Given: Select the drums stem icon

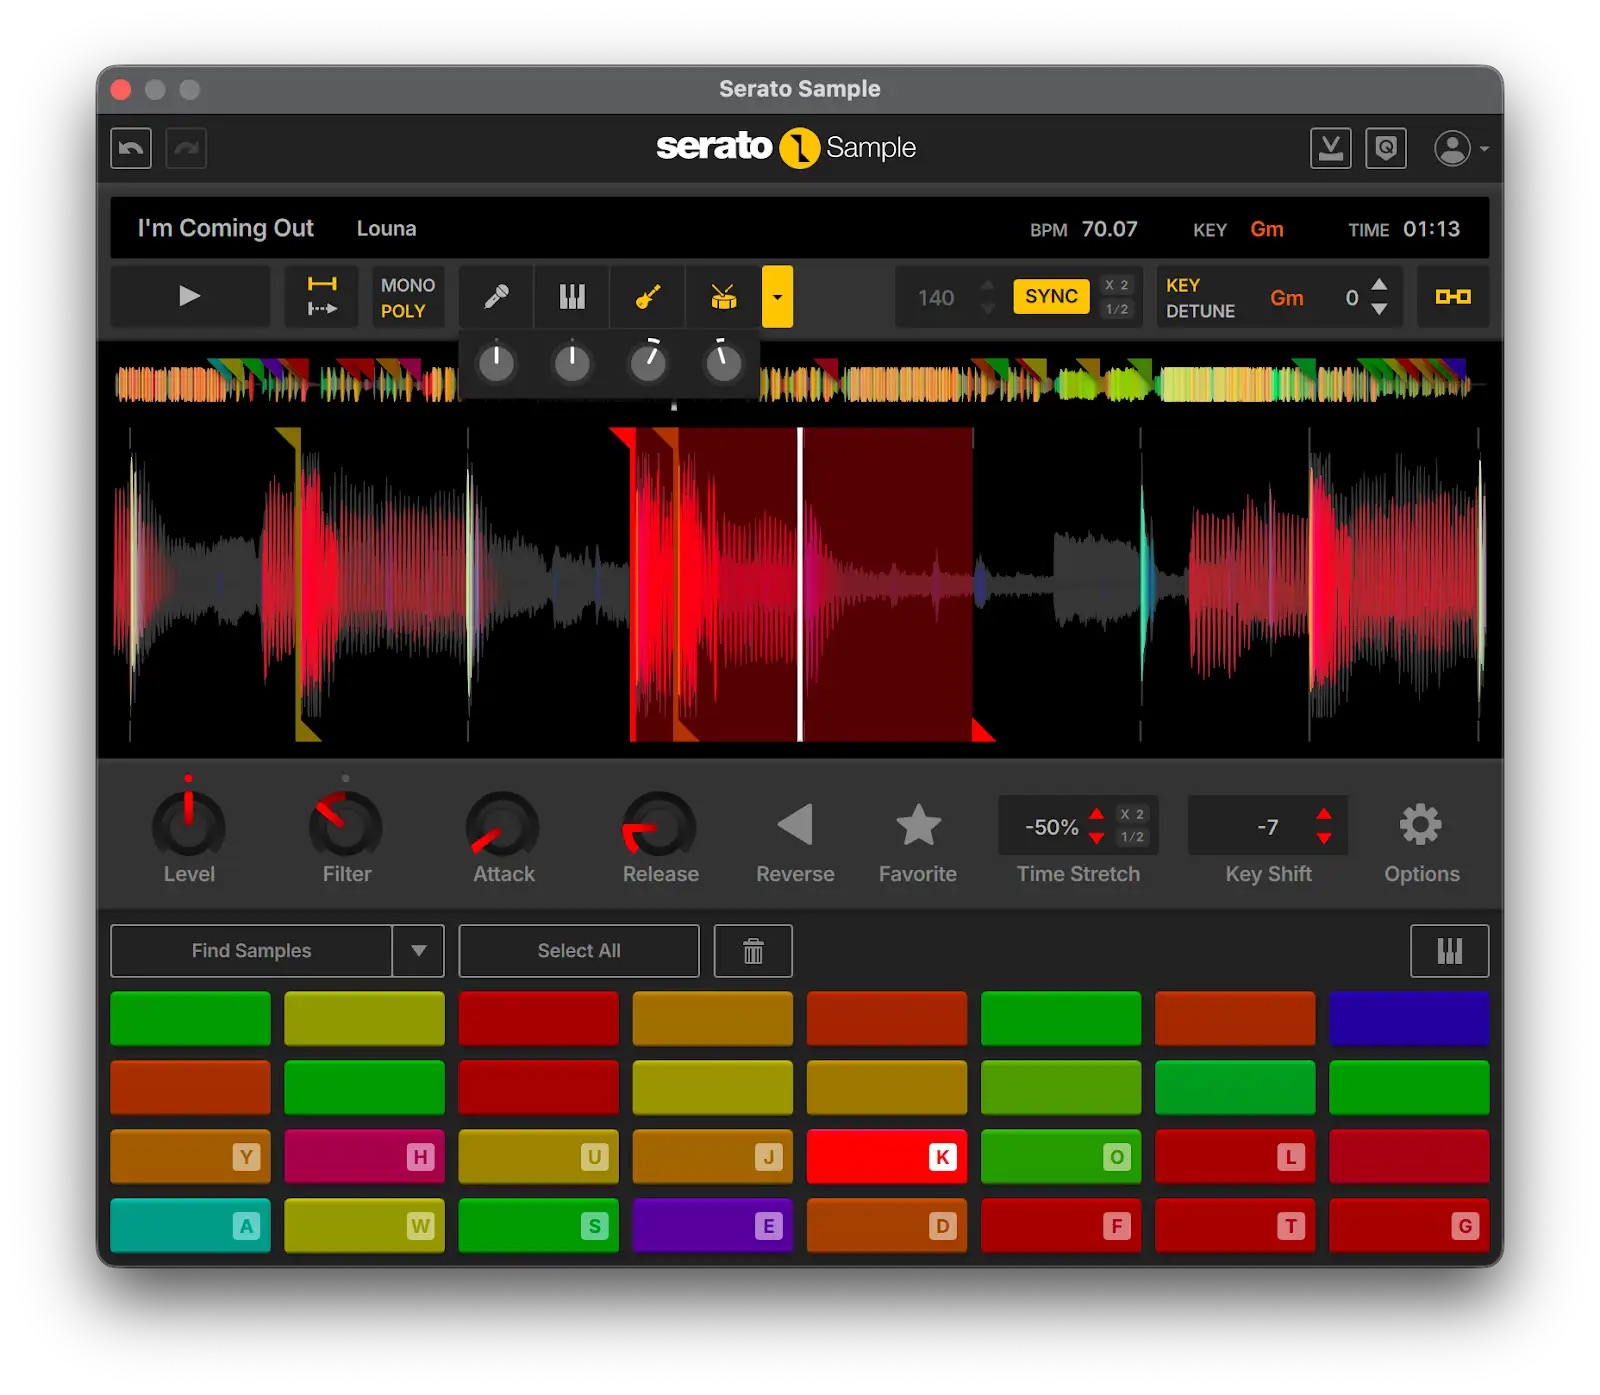Looking at the screenshot, I should point(723,297).
